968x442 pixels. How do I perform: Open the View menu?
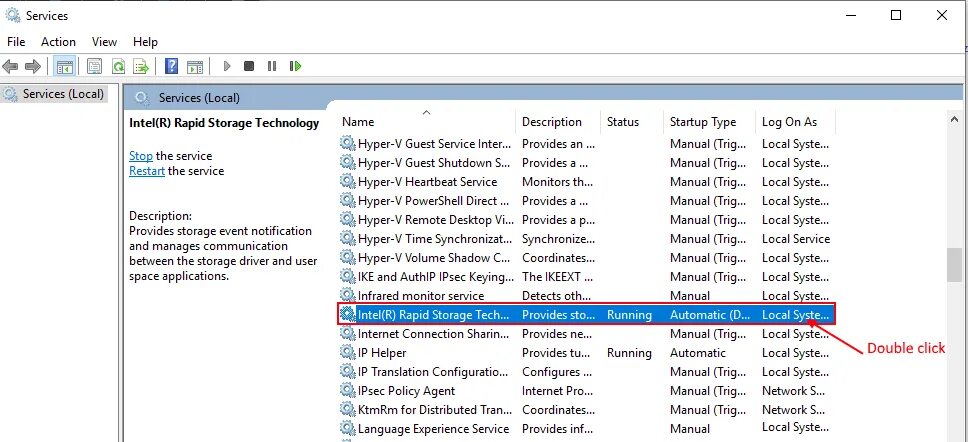coord(104,42)
